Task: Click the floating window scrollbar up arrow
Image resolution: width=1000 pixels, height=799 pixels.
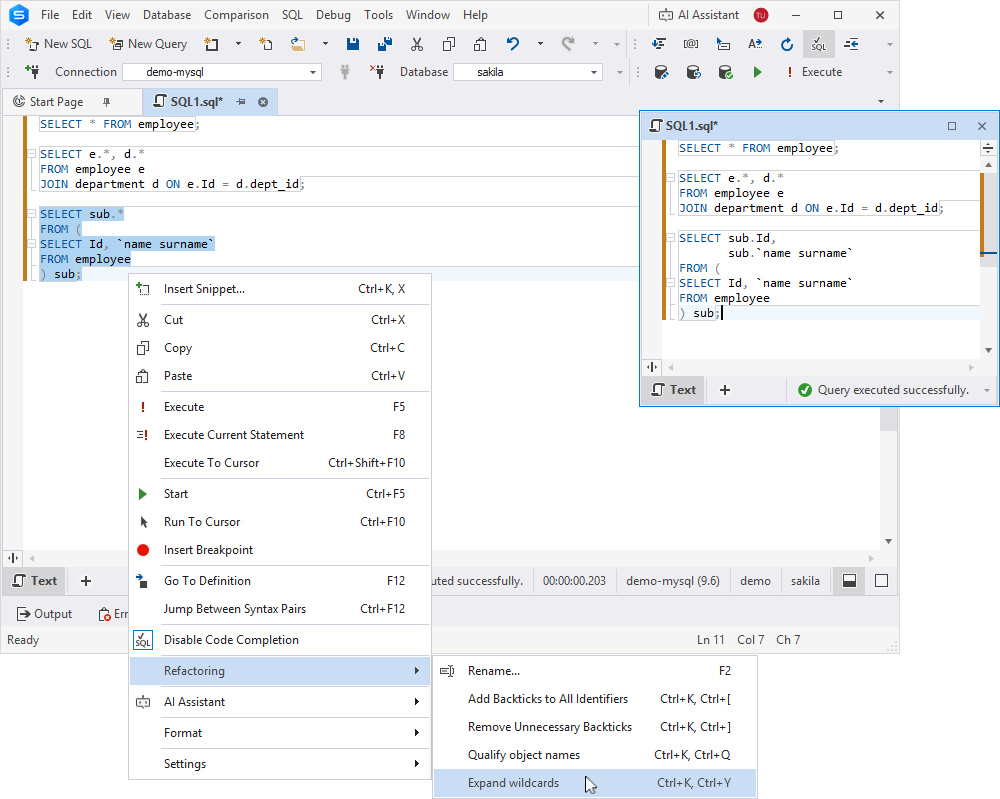Action: pos(988,165)
